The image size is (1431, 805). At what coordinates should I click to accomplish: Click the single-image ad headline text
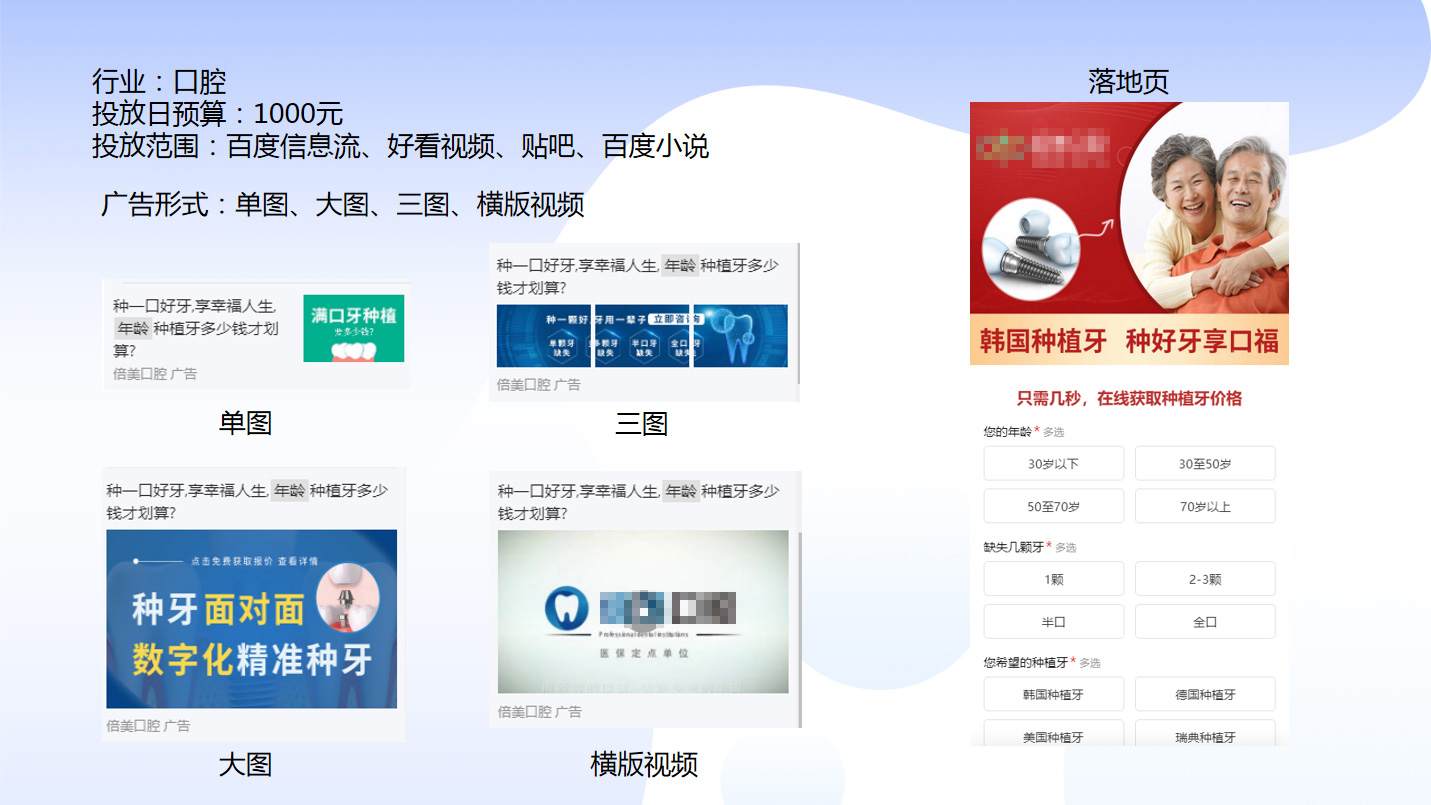pos(196,328)
